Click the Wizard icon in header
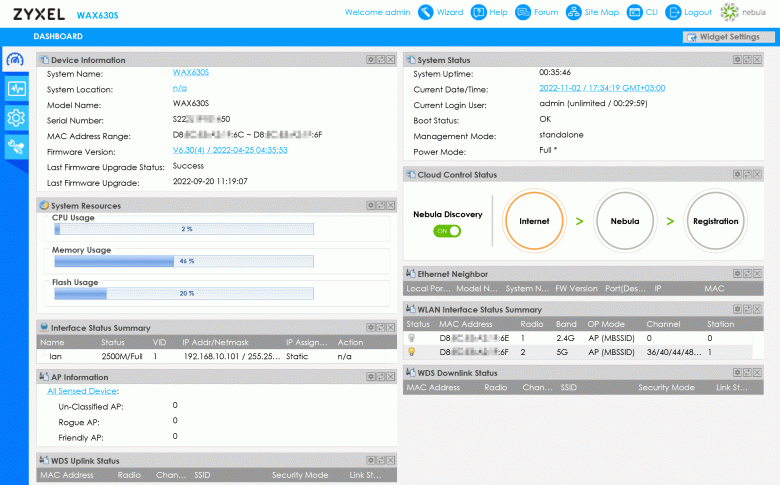This screenshot has height=485, width=780. [x=425, y=12]
